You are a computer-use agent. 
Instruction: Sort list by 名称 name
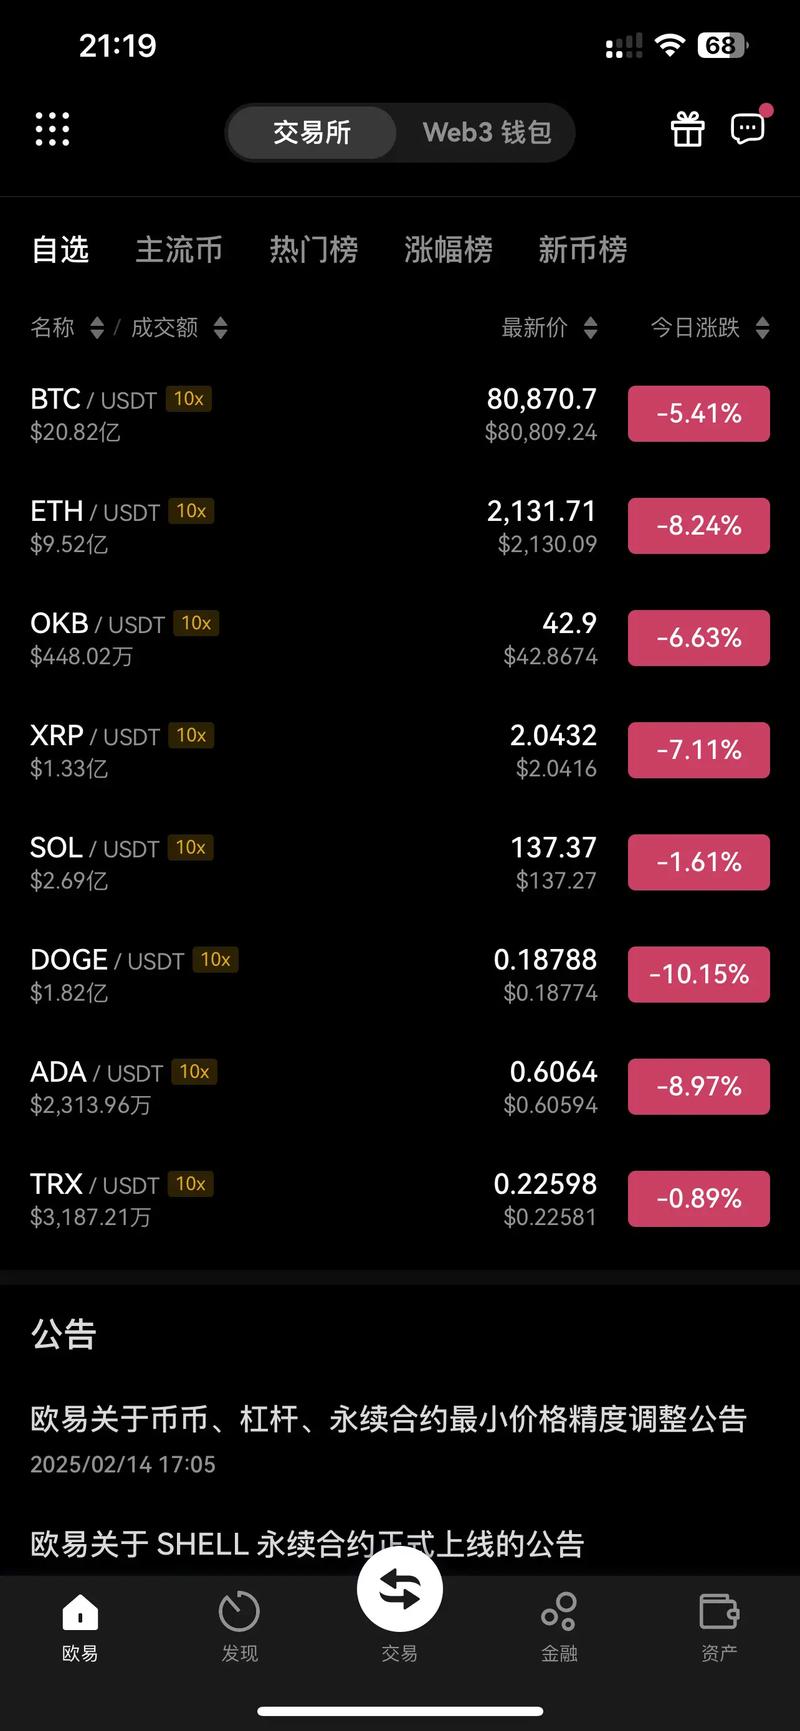tap(66, 328)
